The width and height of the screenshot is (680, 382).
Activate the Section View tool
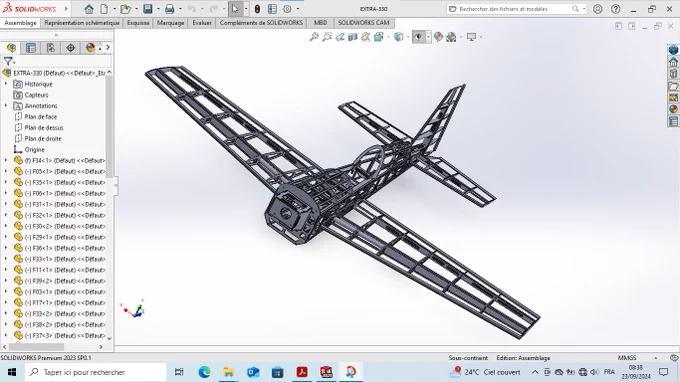[x=353, y=37]
